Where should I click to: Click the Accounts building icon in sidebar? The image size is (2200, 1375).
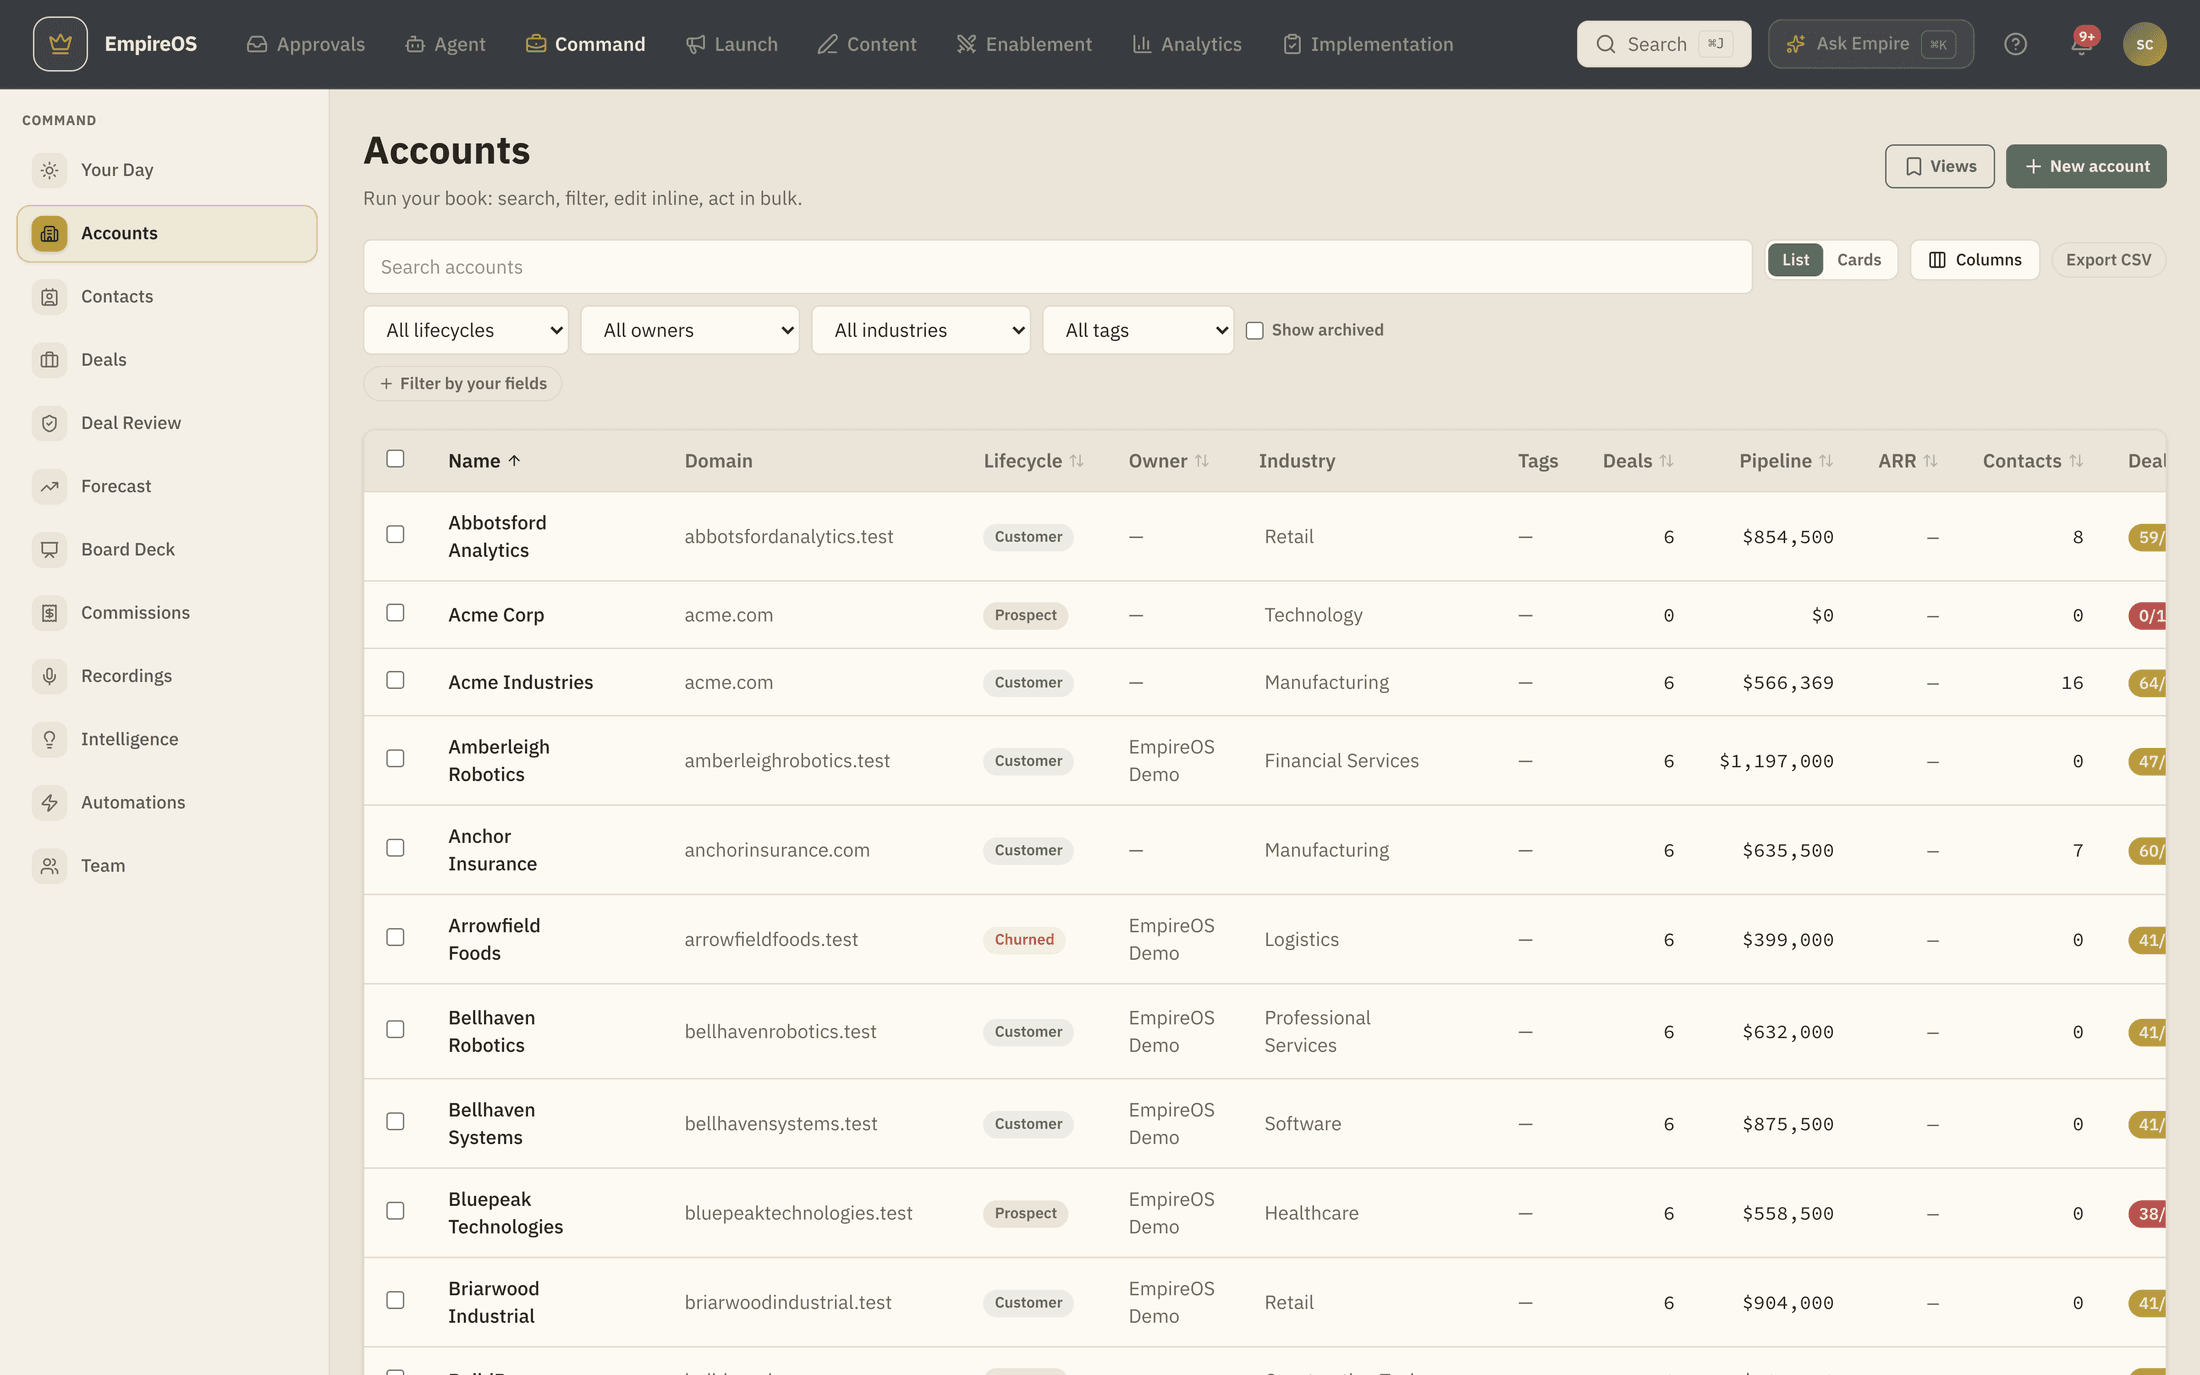tap(49, 233)
